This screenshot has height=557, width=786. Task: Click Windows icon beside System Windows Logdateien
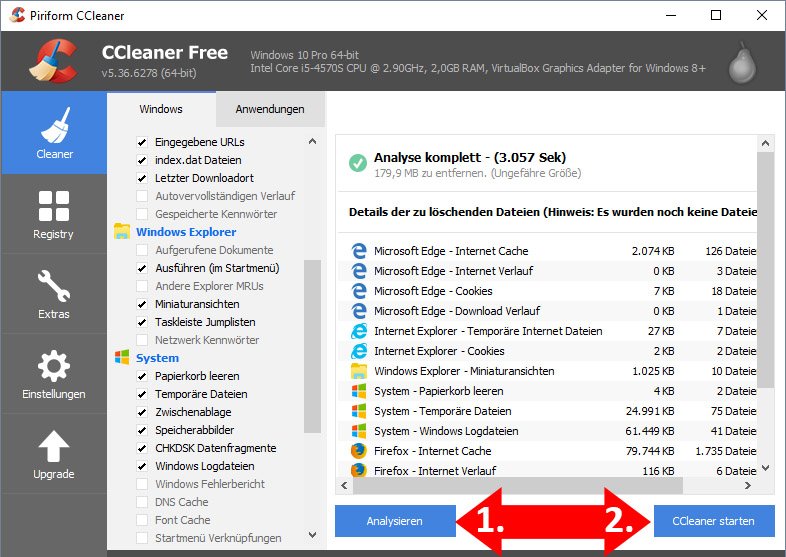pyautogui.click(x=359, y=431)
